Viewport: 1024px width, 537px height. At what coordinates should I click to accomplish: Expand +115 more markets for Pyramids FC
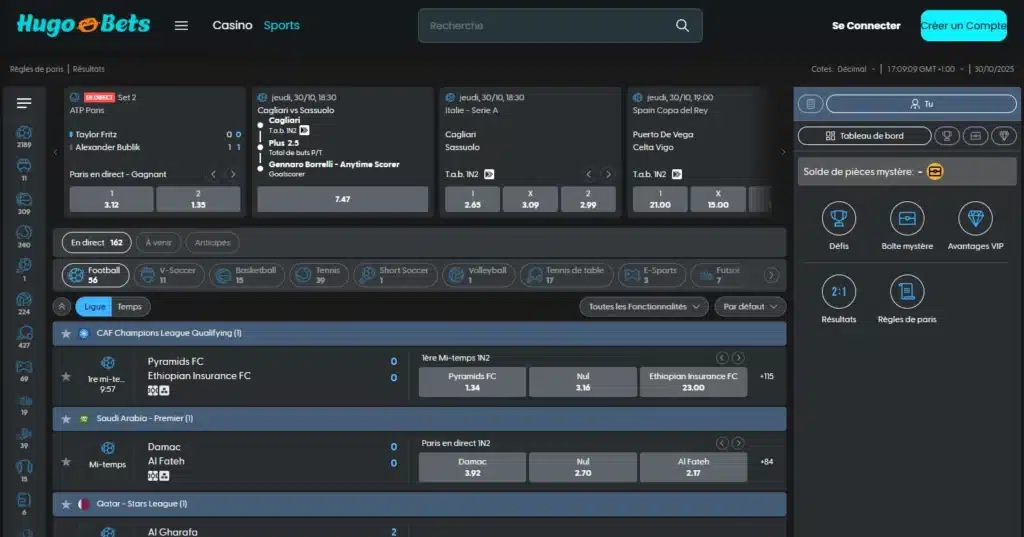coord(767,376)
